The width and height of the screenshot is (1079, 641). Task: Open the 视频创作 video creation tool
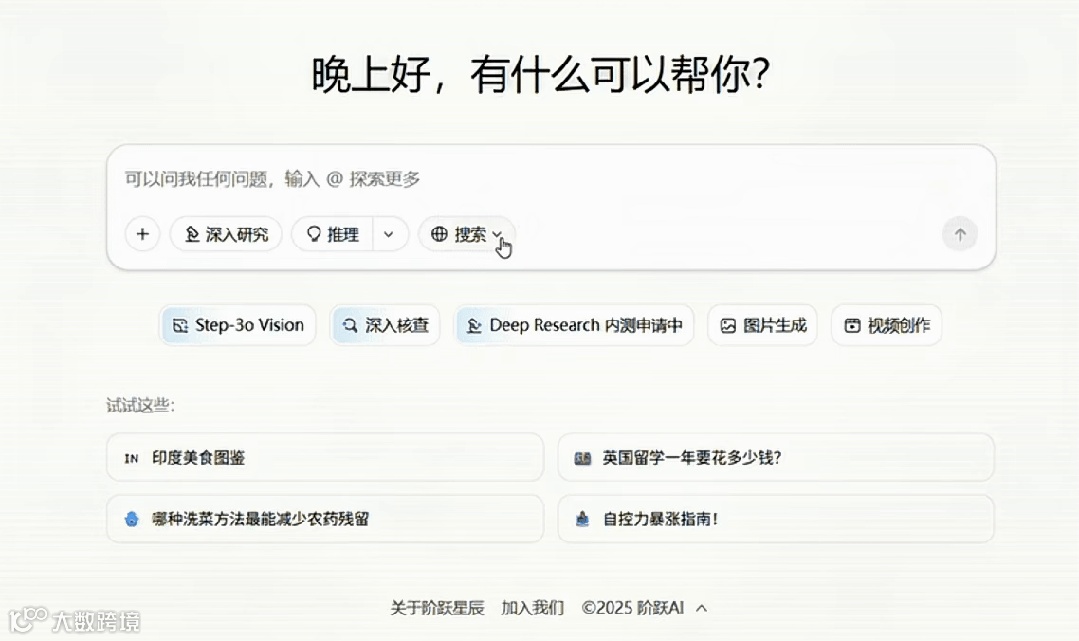point(886,324)
